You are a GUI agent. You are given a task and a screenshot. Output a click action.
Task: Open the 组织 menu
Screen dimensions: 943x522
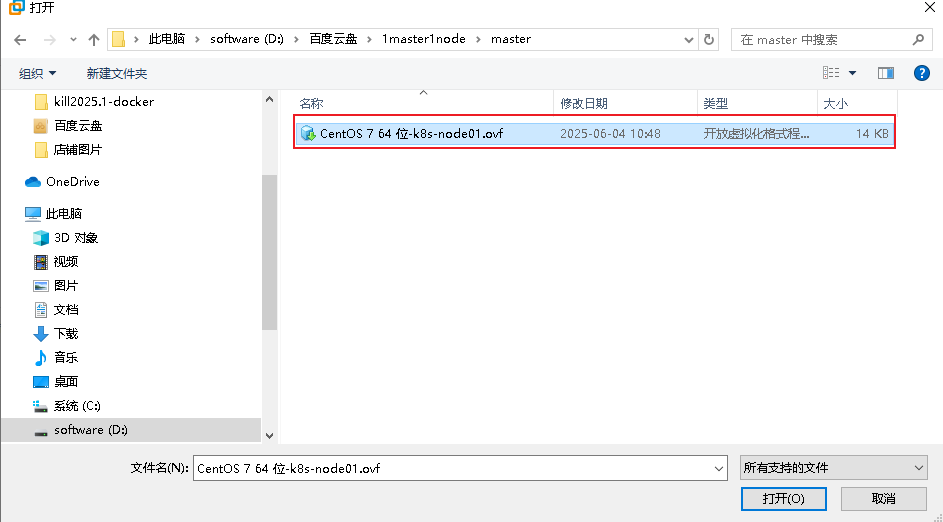pyautogui.click(x=37, y=73)
